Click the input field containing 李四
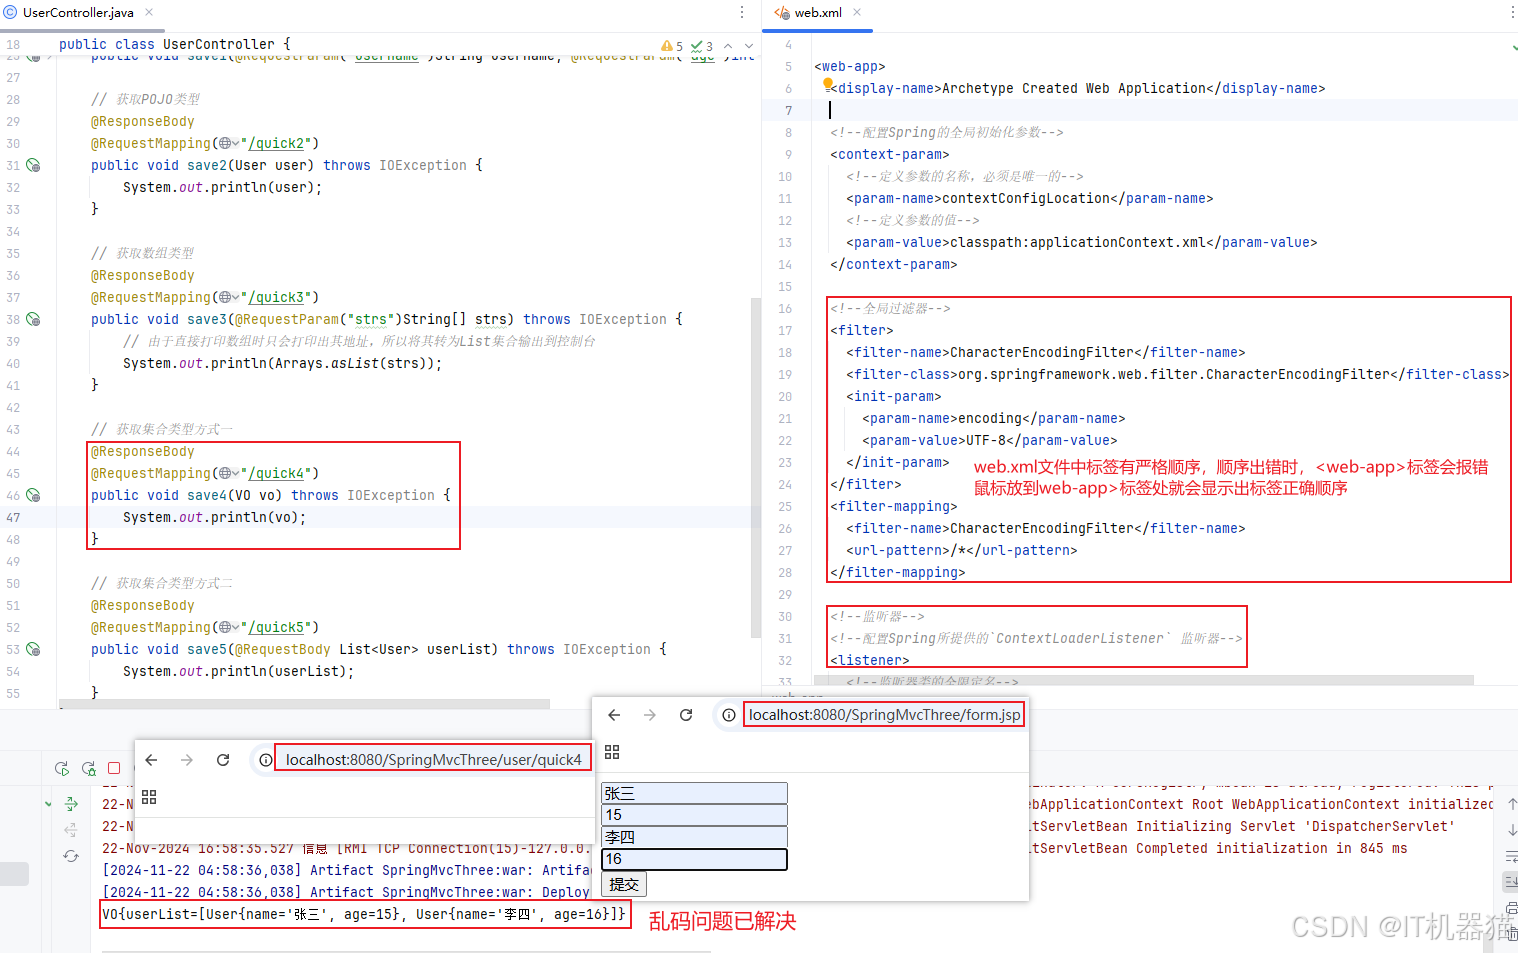1518x953 pixels. click(694, 837)
